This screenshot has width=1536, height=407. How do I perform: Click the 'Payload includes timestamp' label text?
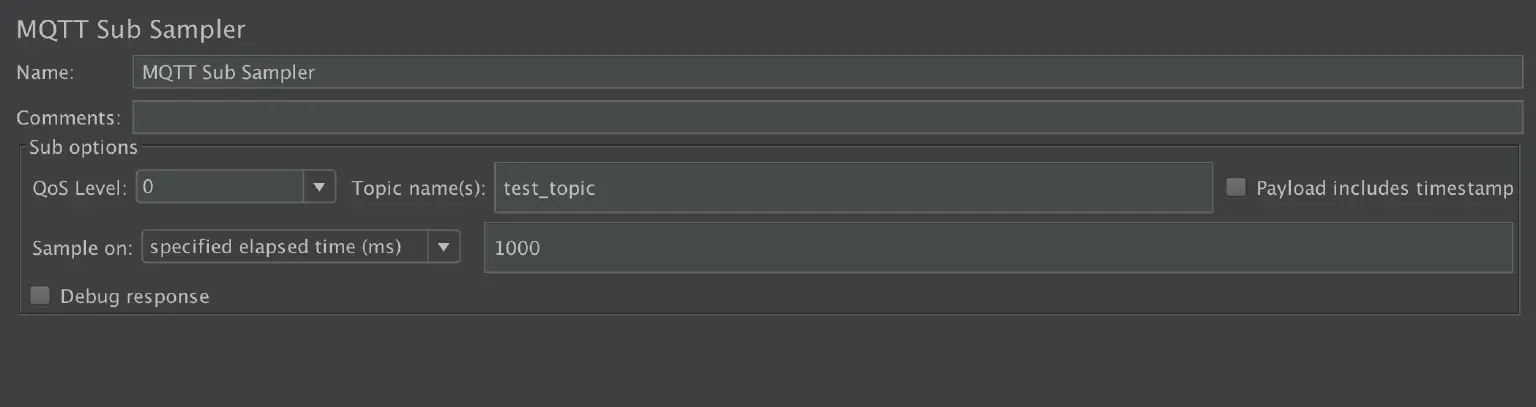coord(1384,188)
